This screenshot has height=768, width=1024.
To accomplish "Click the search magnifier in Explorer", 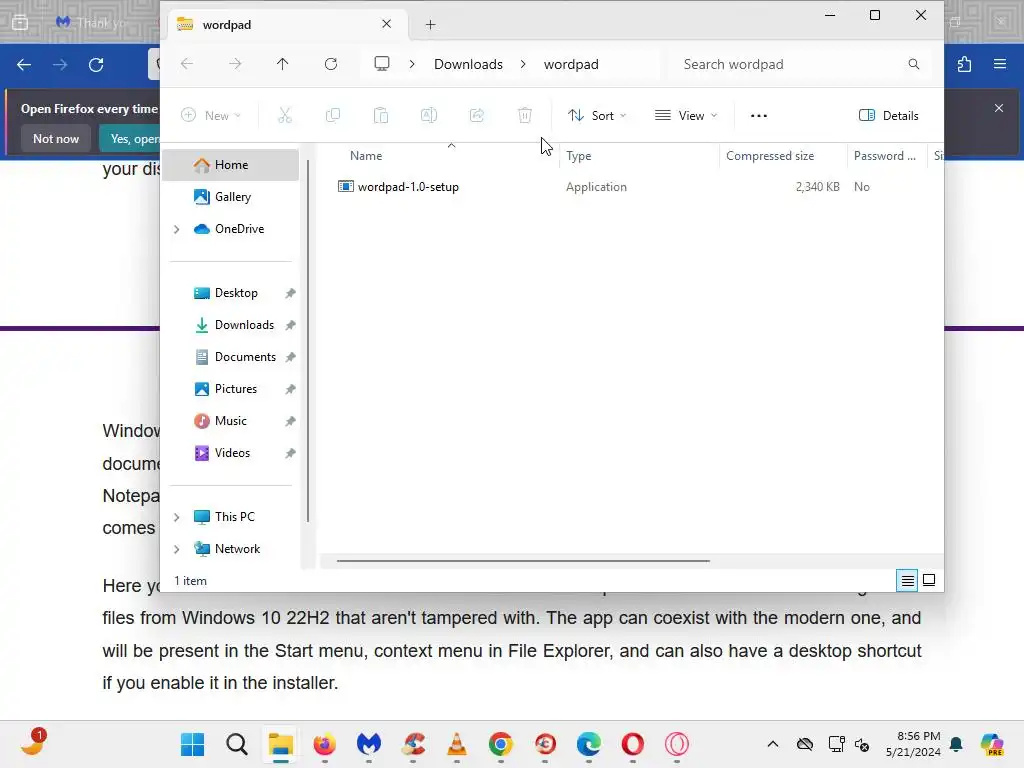I will click(x=914, y=64).
